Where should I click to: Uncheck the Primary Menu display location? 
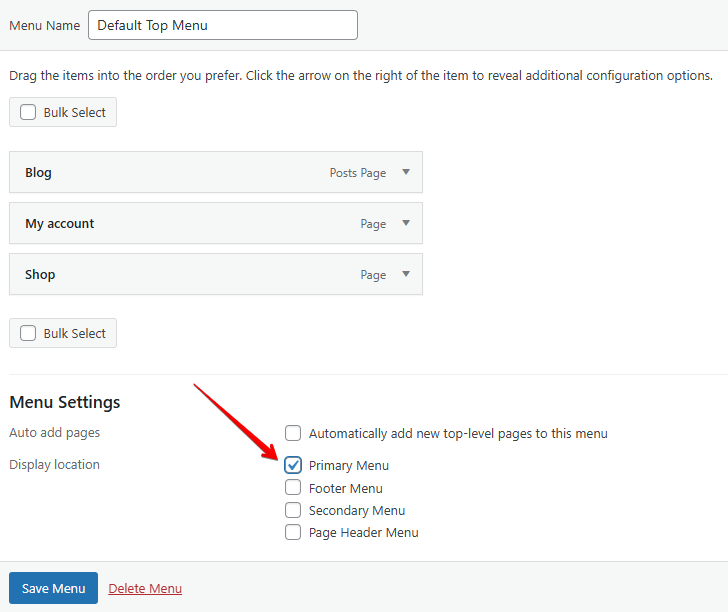tap(293, 465)
